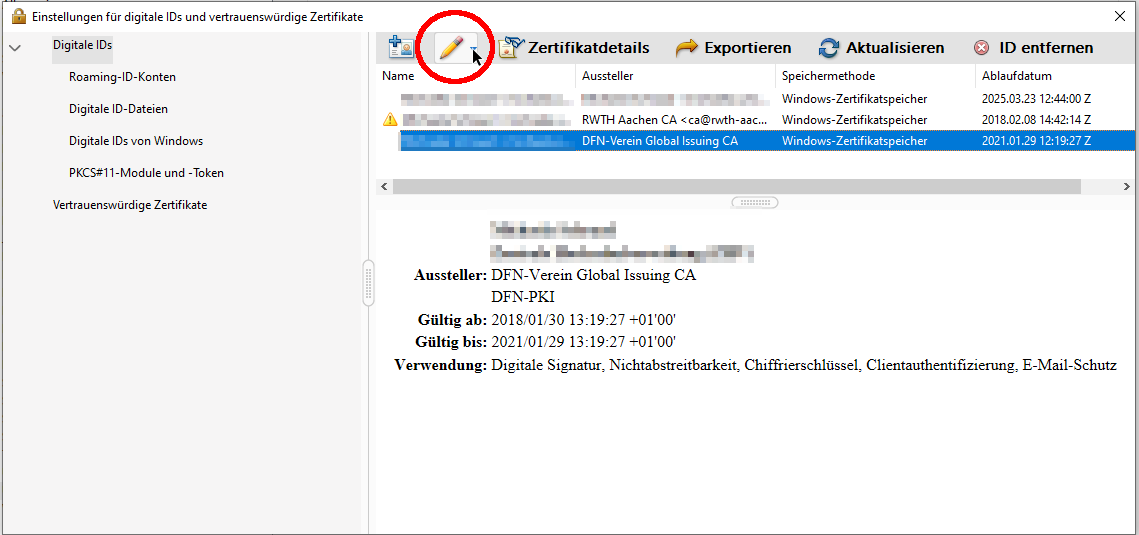Click ID entfernen button
Image resolution: width=1139 pixels, height=535 pixels.
(1034, 48)
